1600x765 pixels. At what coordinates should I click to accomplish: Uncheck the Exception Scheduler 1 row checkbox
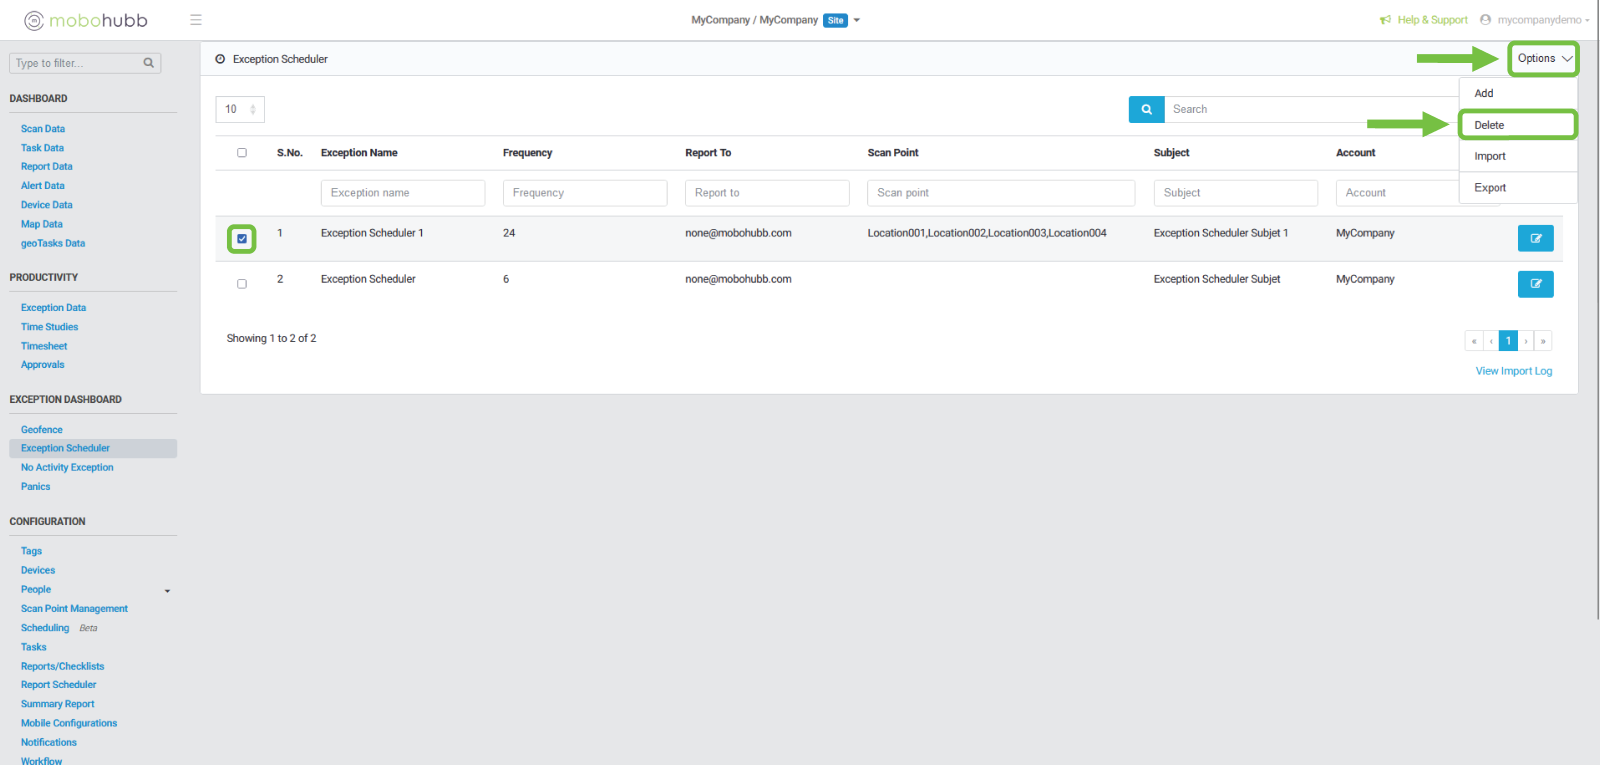242,239
